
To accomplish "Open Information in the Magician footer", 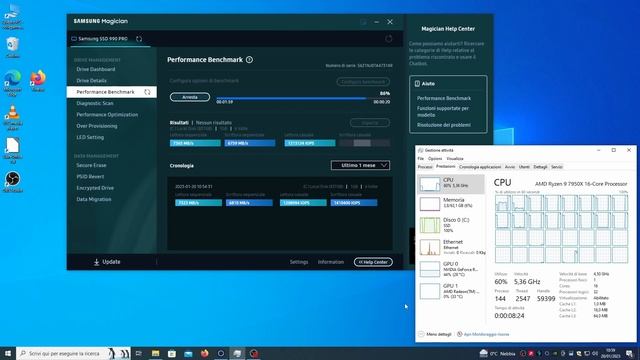I will 331,262.
